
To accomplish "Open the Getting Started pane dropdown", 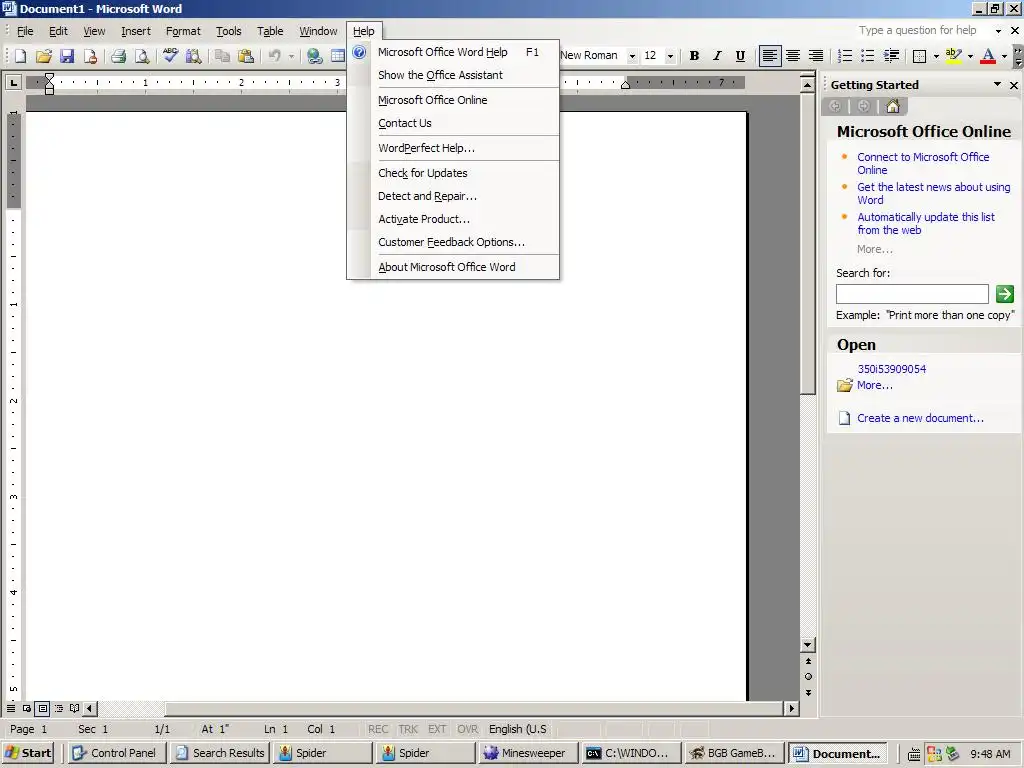I will (997, 84).
